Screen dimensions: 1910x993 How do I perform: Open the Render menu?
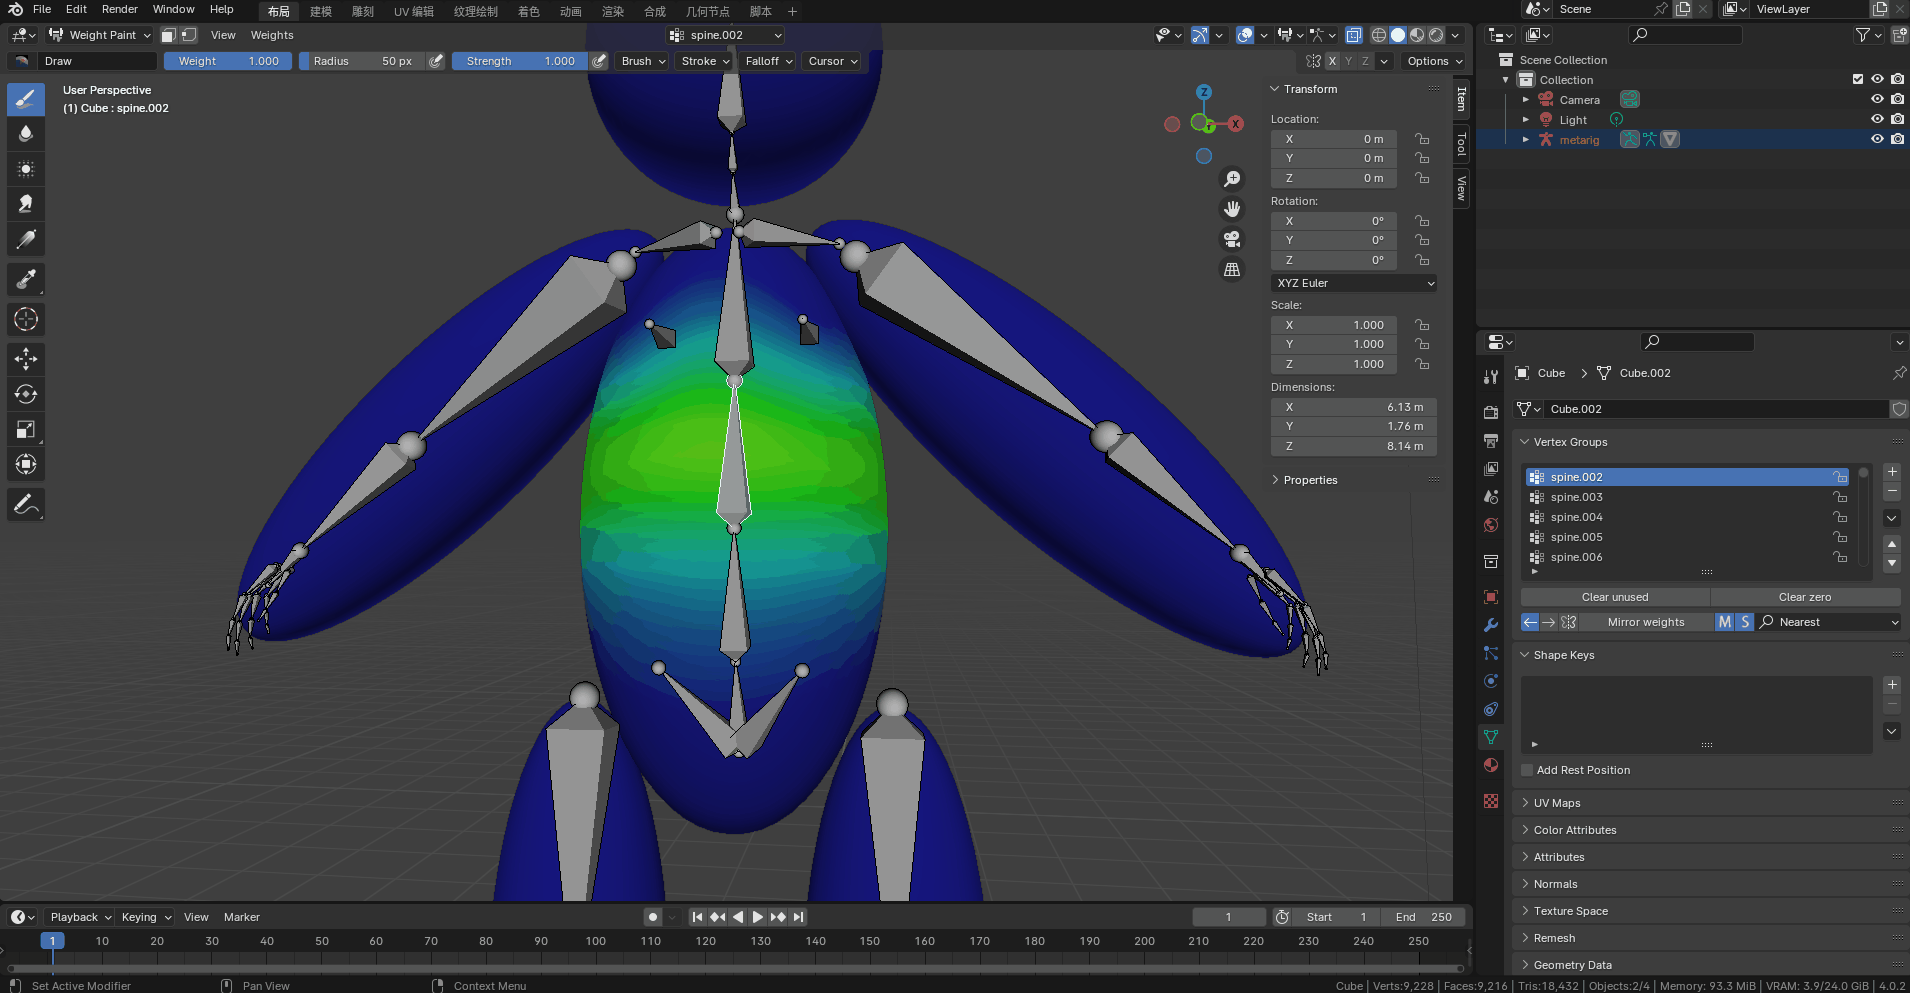coord(120,9)
